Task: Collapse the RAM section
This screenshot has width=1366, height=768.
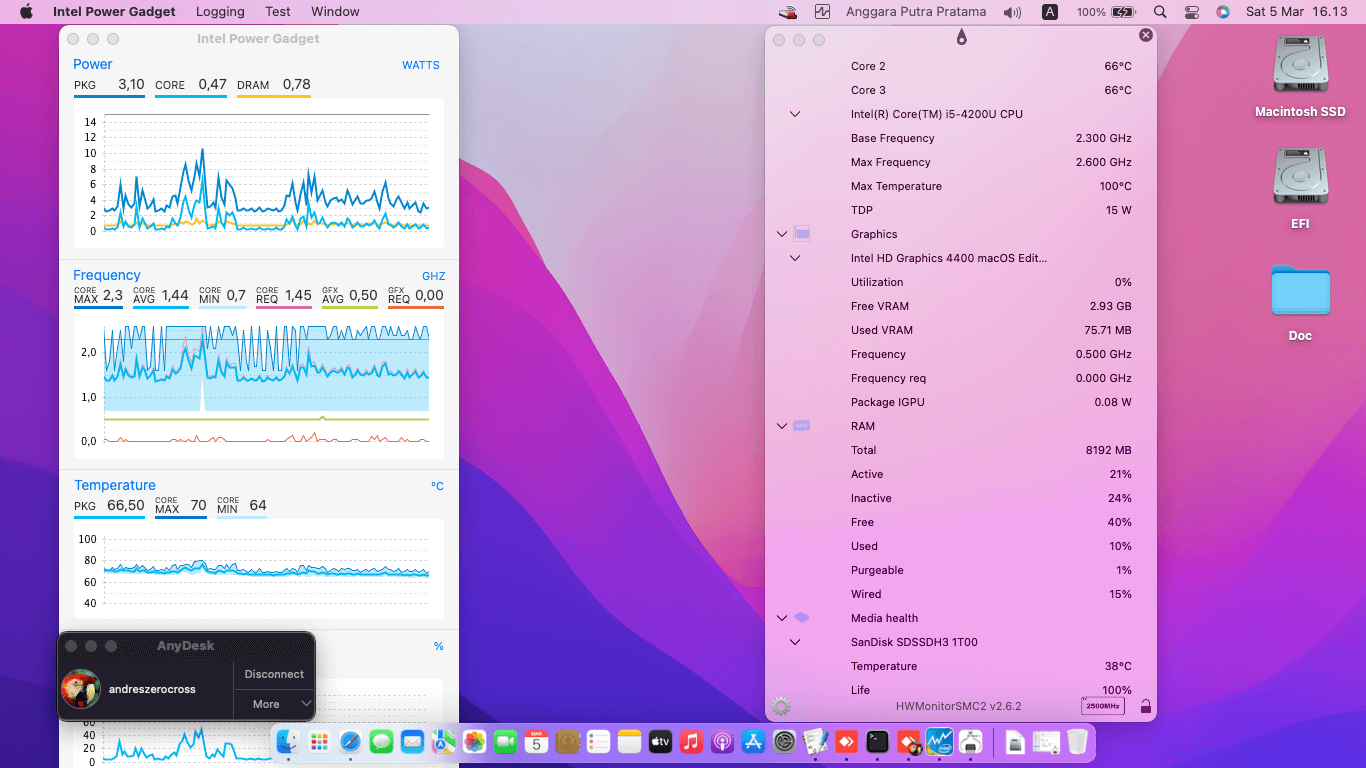Action: (782, 426)
